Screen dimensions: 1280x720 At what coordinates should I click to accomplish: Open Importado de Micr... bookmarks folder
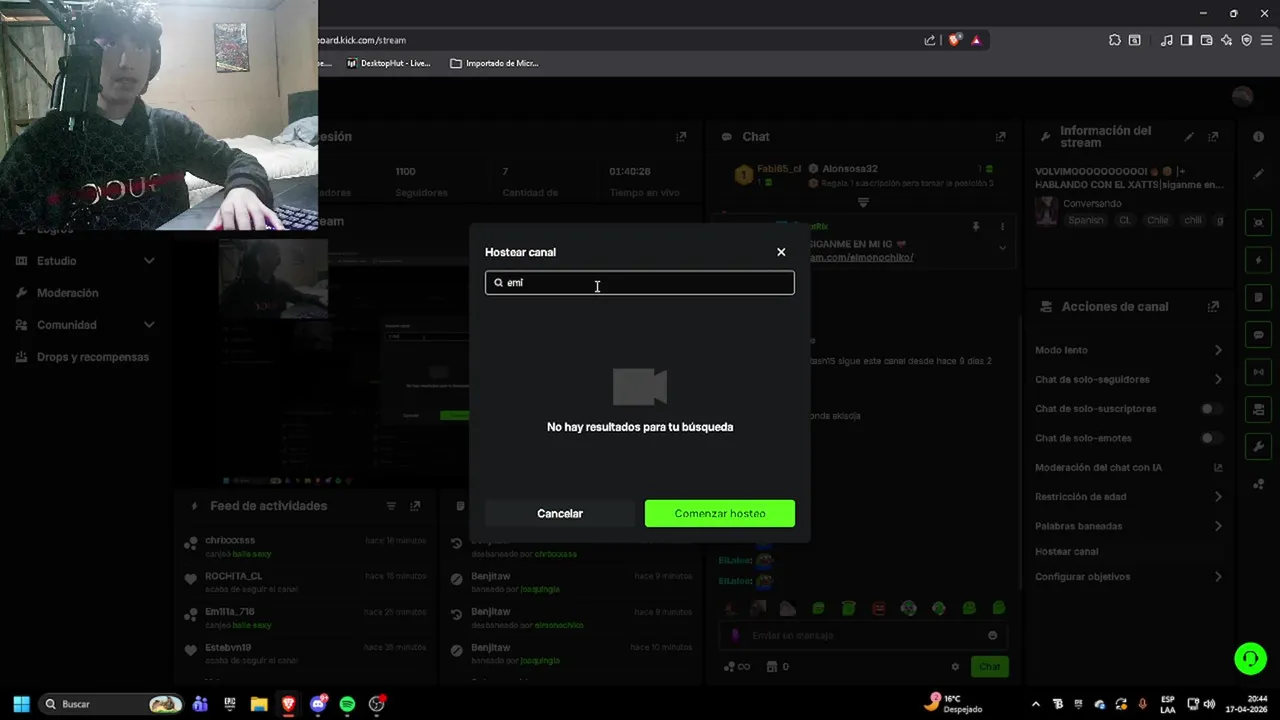coord(494,63)
